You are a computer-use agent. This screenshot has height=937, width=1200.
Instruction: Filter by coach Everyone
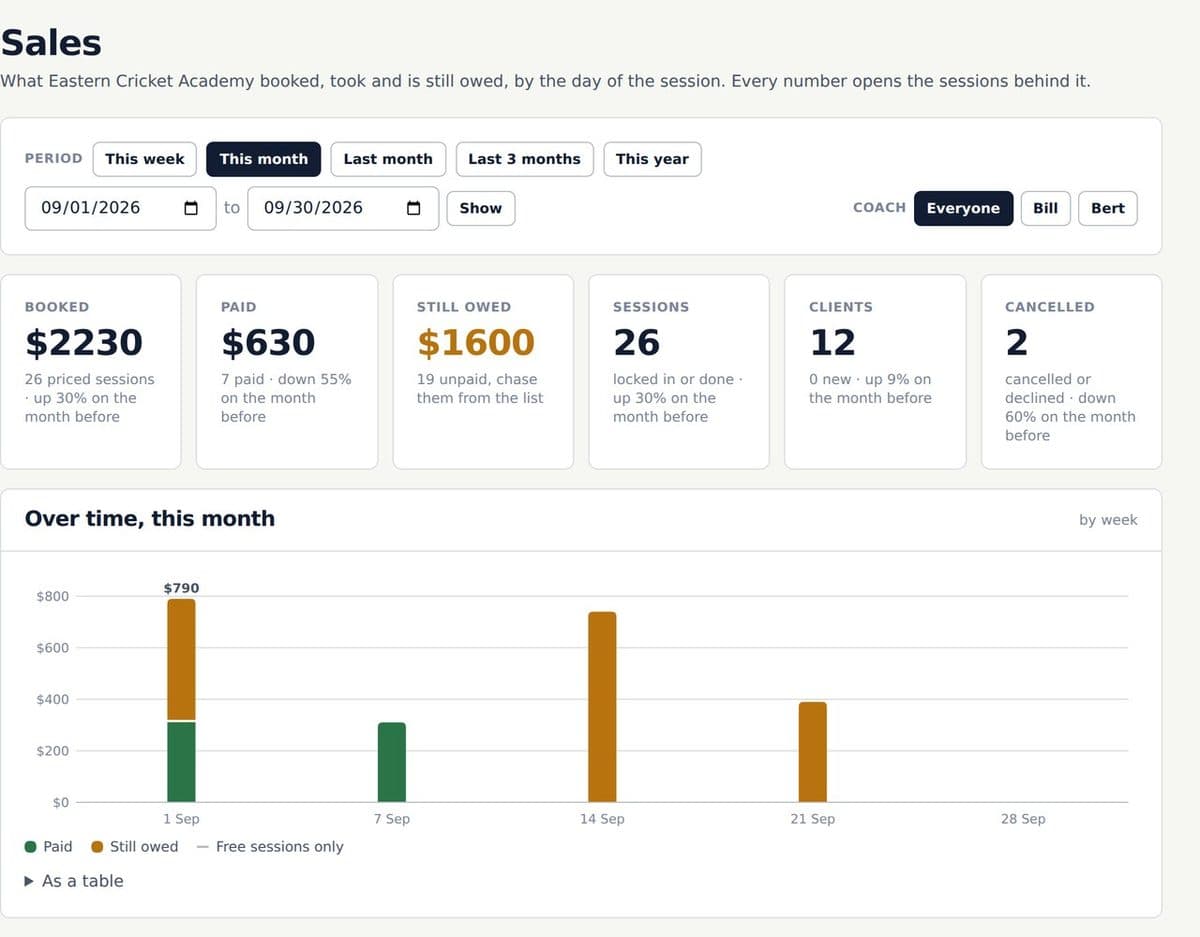(963, 208)
